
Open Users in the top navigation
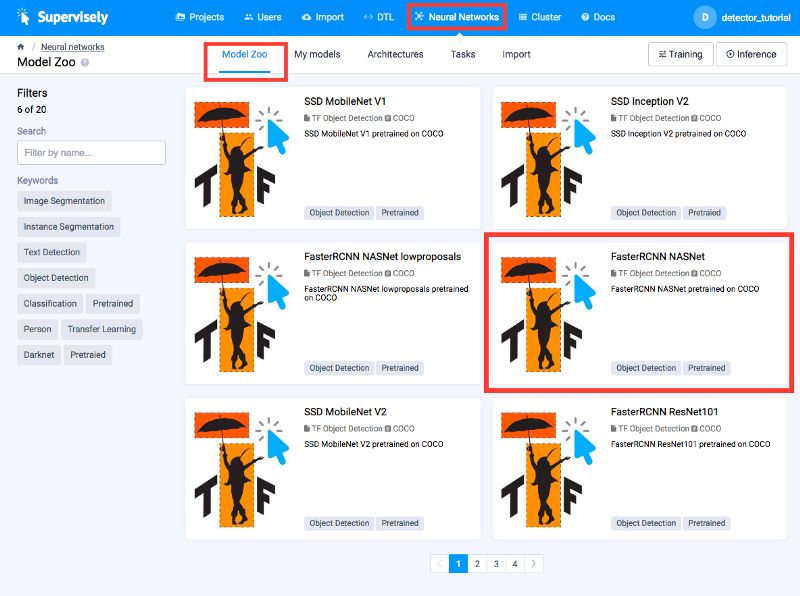pos(263,17)
